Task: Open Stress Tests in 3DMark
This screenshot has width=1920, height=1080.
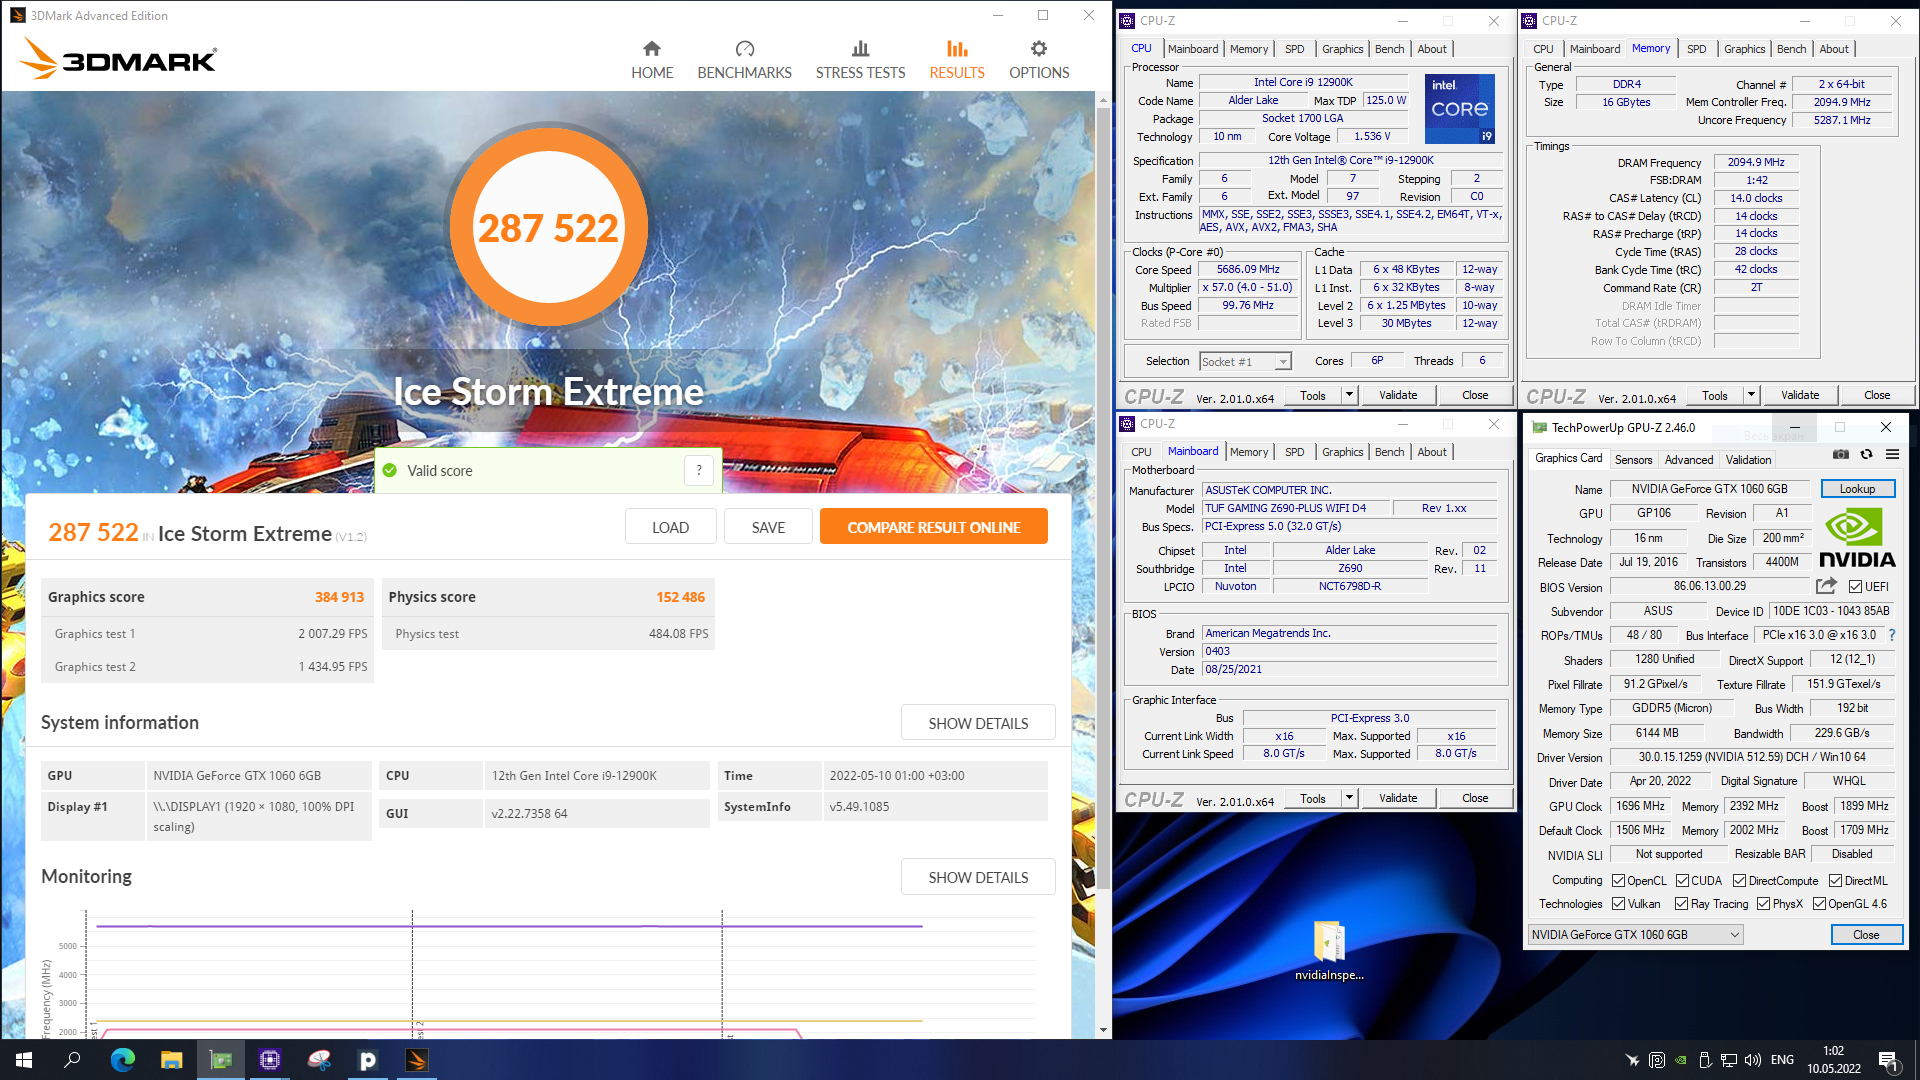Action: [860, 60]
